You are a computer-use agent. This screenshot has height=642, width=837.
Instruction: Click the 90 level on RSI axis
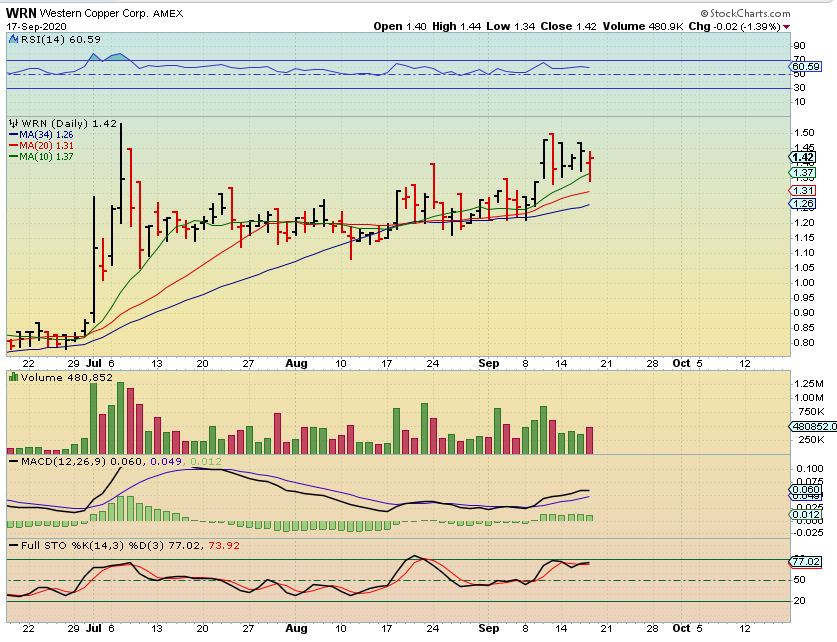pyautogui.click(x=800, y=46)
